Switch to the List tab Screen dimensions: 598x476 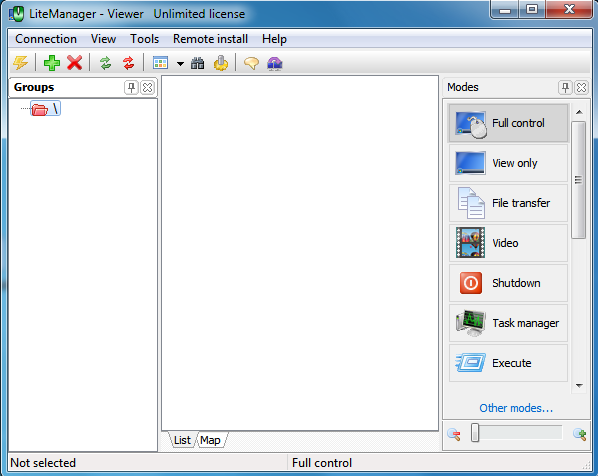(x=182, y=440)
